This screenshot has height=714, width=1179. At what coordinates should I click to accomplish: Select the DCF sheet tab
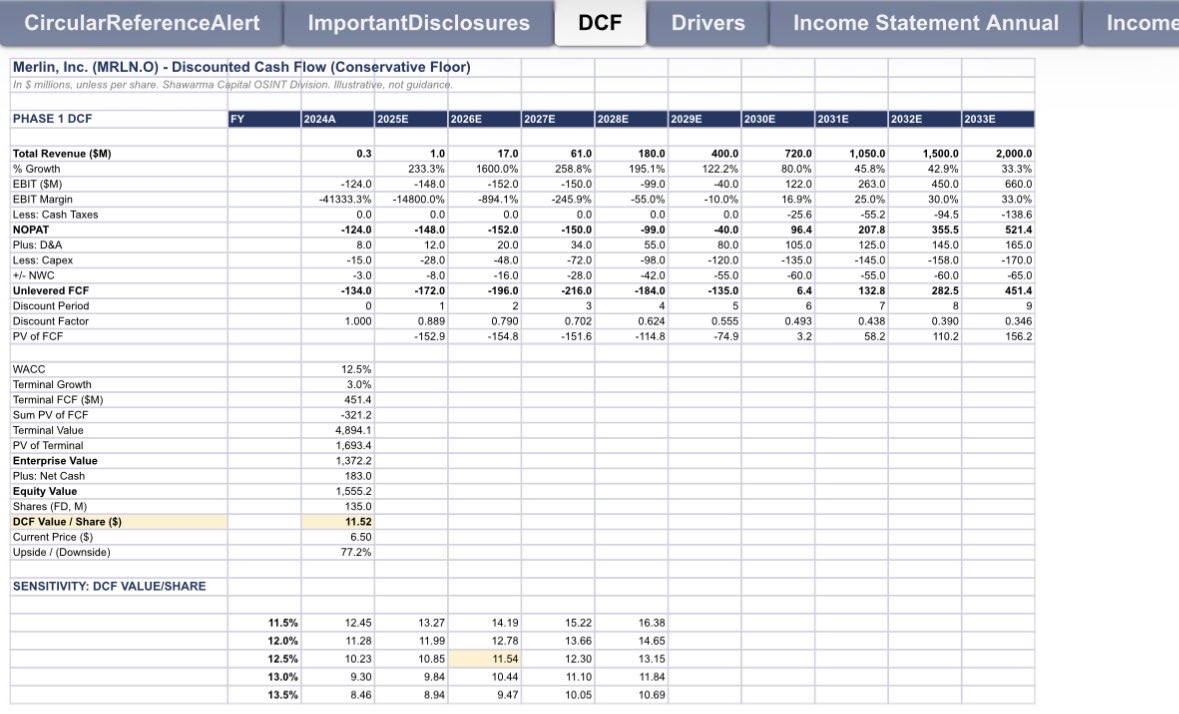600,23
